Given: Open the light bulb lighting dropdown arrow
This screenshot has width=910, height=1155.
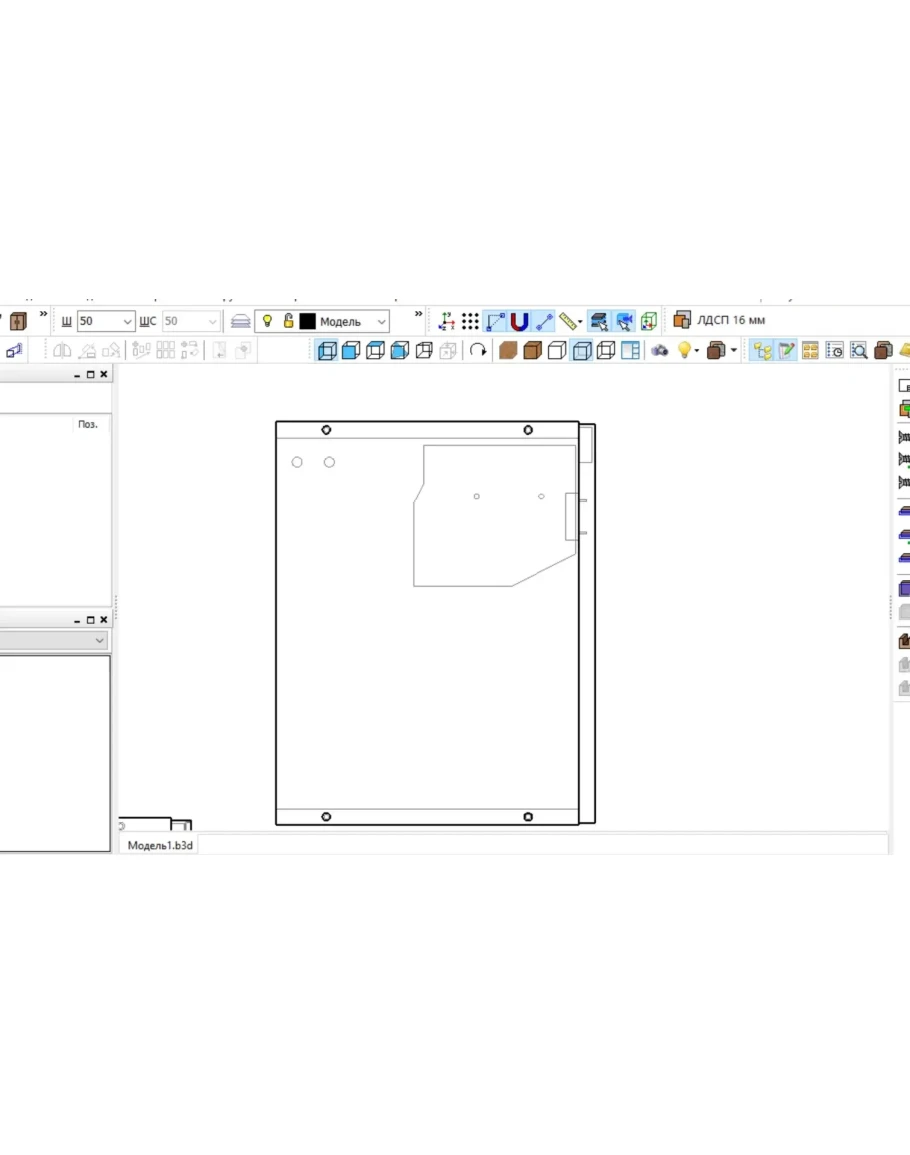Looking at the screenshot, I should (x=697, y=350).
